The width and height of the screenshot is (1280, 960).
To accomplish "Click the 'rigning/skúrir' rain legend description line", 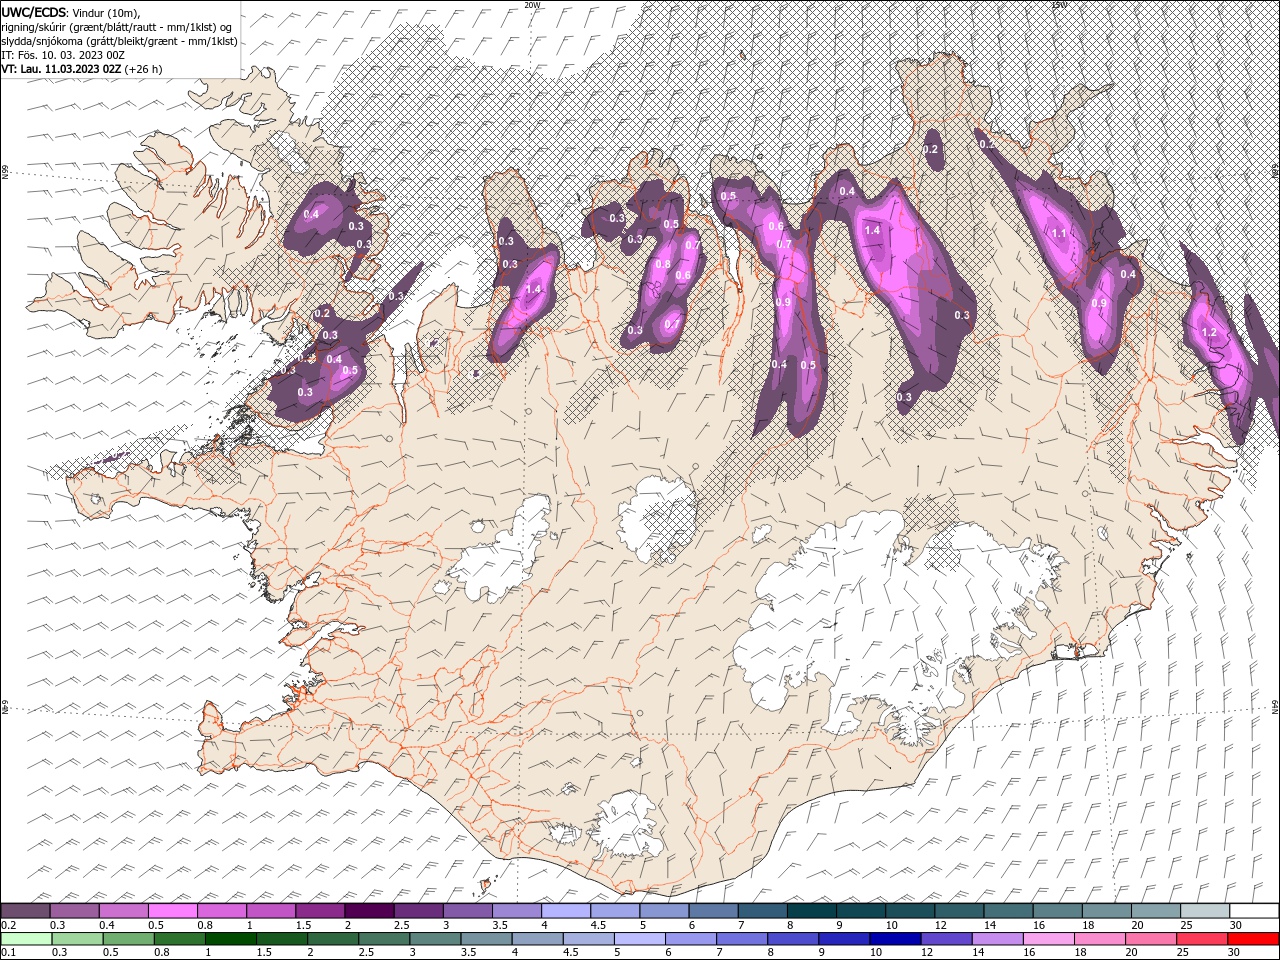I will (116, 27).
